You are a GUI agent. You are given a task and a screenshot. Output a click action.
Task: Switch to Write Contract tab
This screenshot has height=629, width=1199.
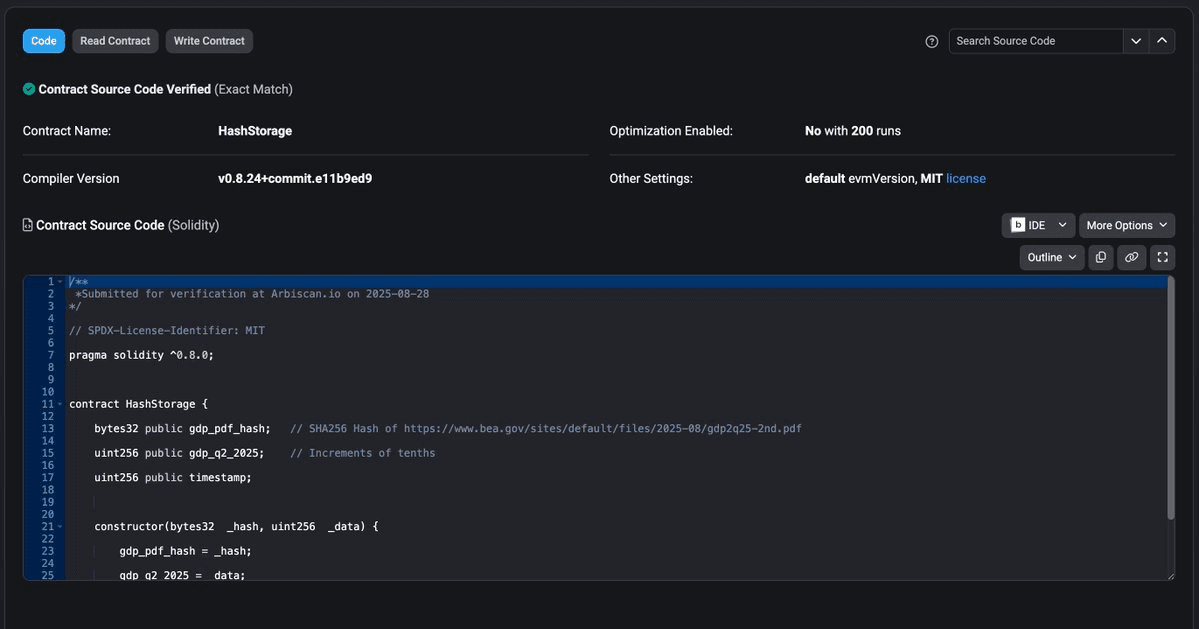click(x=209, y=41)
